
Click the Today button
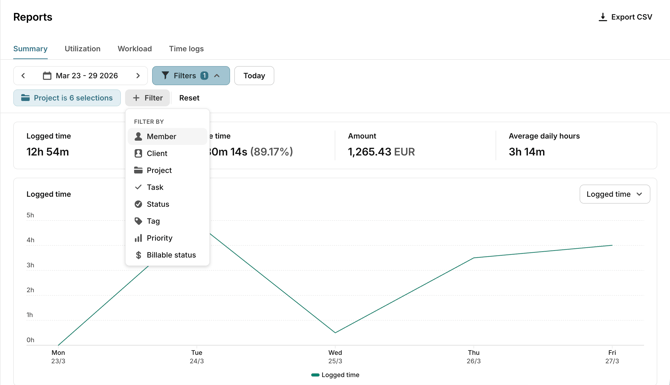(254, 76)
